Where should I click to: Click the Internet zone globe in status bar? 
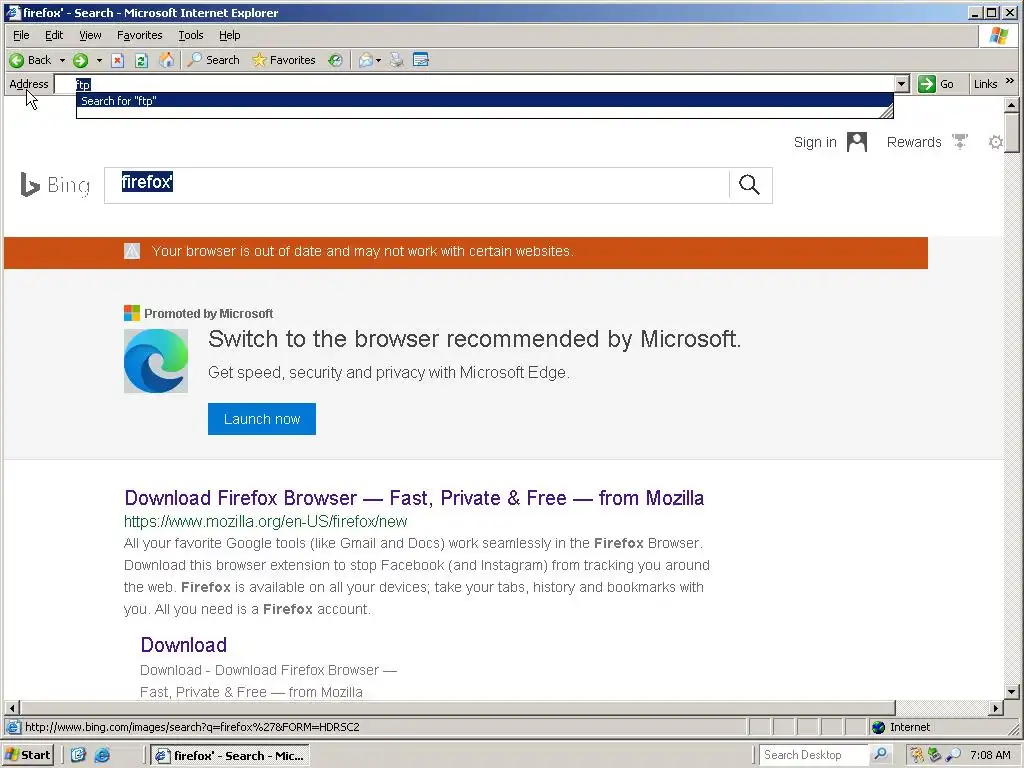878,727
